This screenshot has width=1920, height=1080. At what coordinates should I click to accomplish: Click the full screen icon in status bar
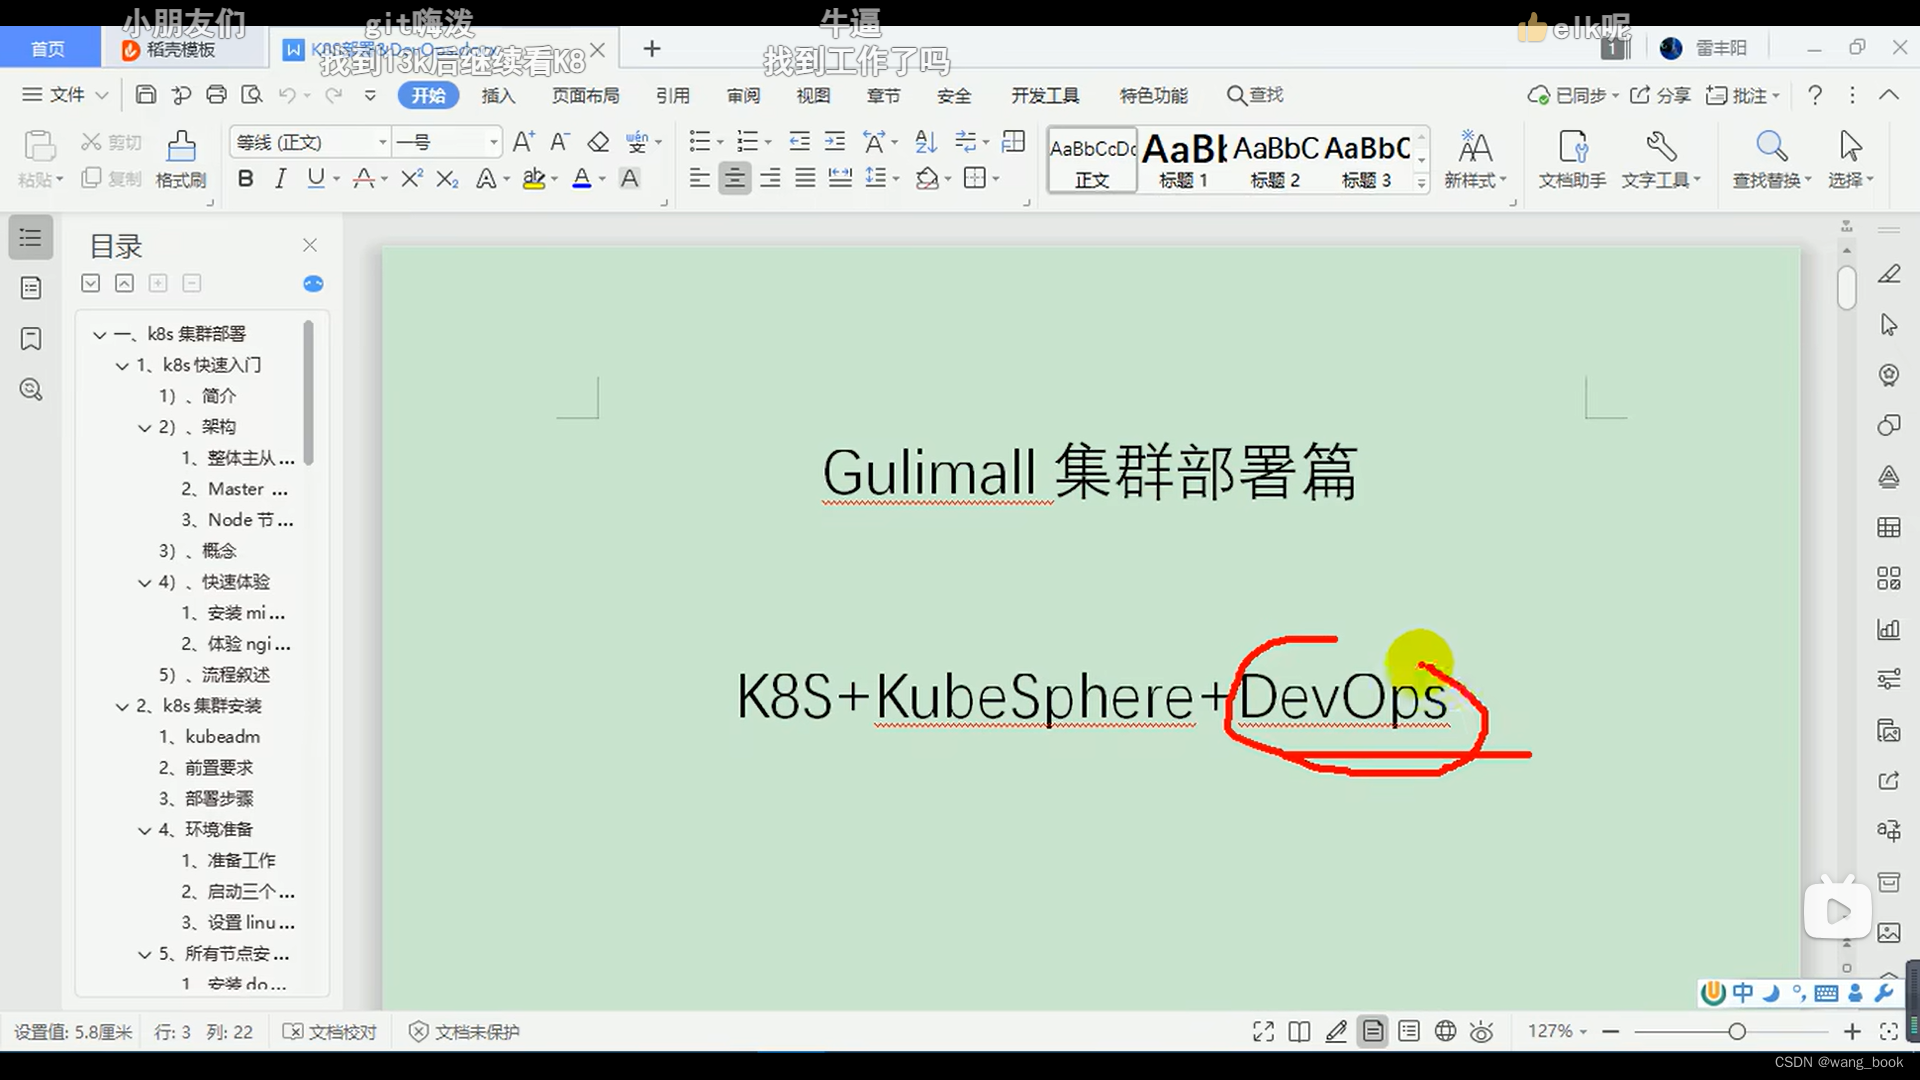pyautogui.click(x=1263, y=1031)
